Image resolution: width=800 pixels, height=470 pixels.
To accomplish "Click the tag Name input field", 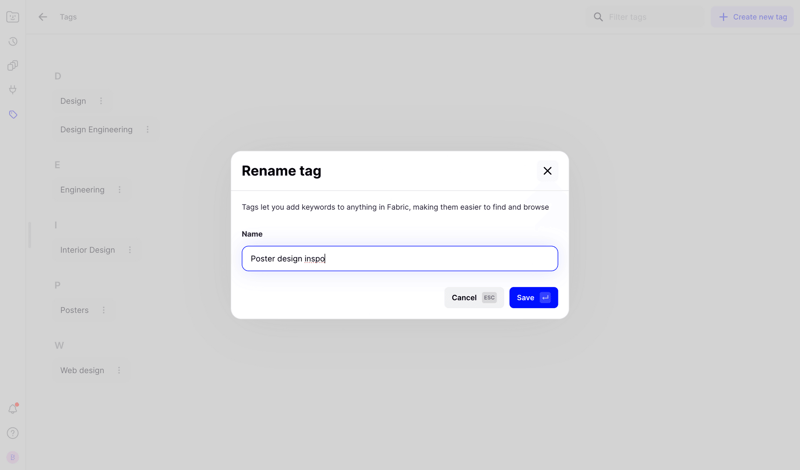I will (x=400, y=259).
